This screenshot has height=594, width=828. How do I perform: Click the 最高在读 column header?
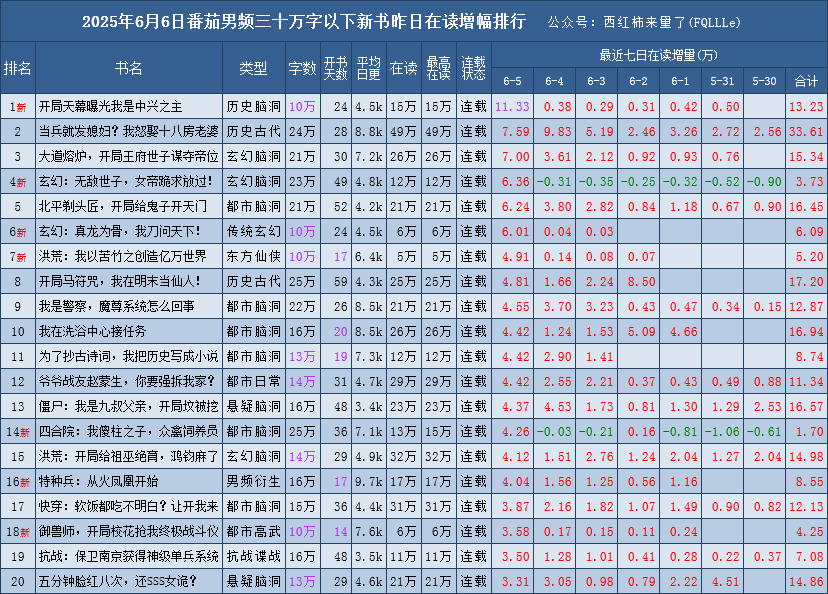coord(439,68)
